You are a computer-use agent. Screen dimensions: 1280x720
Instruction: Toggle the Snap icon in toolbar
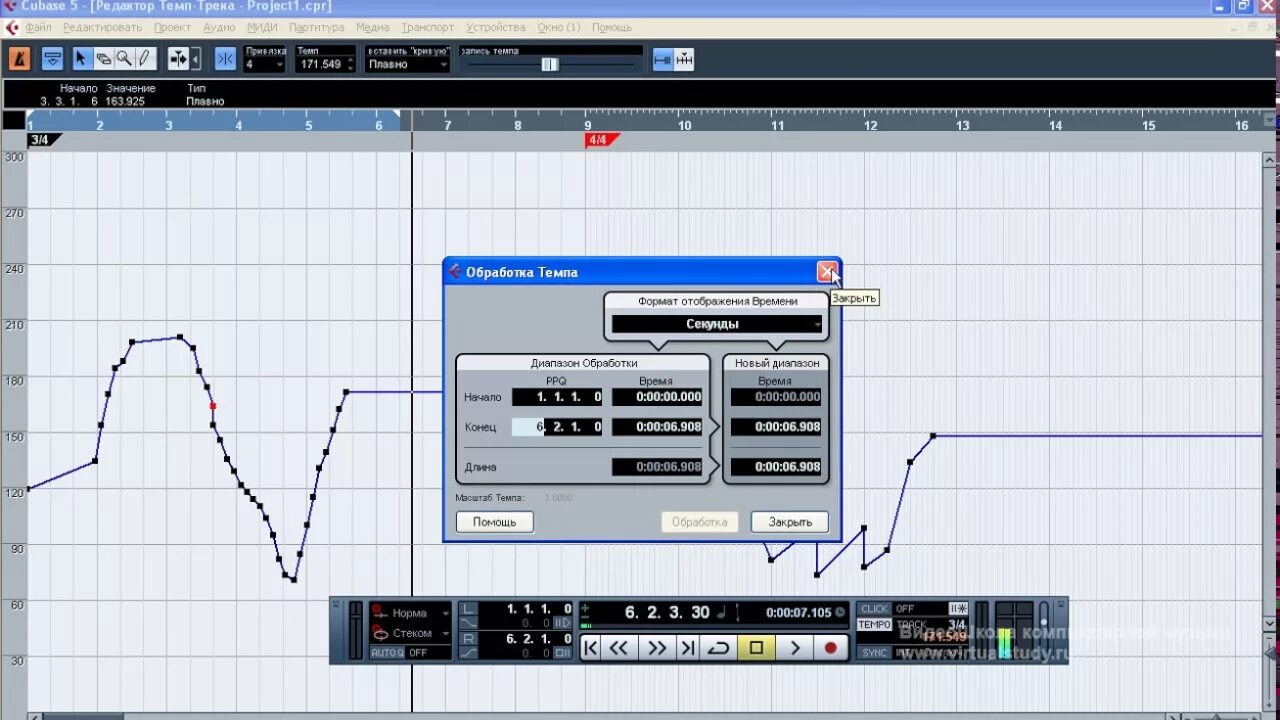click(x=225, y=59)
